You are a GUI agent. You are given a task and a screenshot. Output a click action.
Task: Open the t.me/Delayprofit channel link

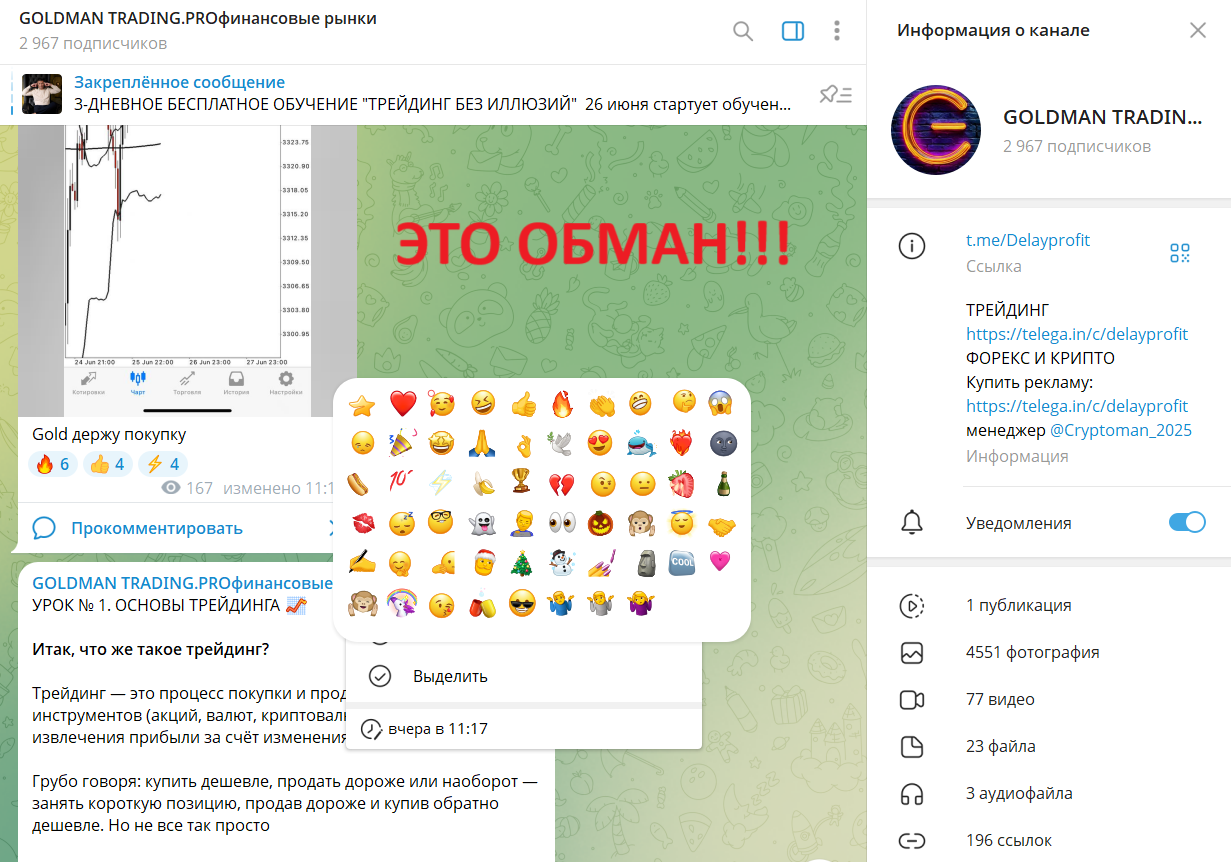coord(1027,240)
